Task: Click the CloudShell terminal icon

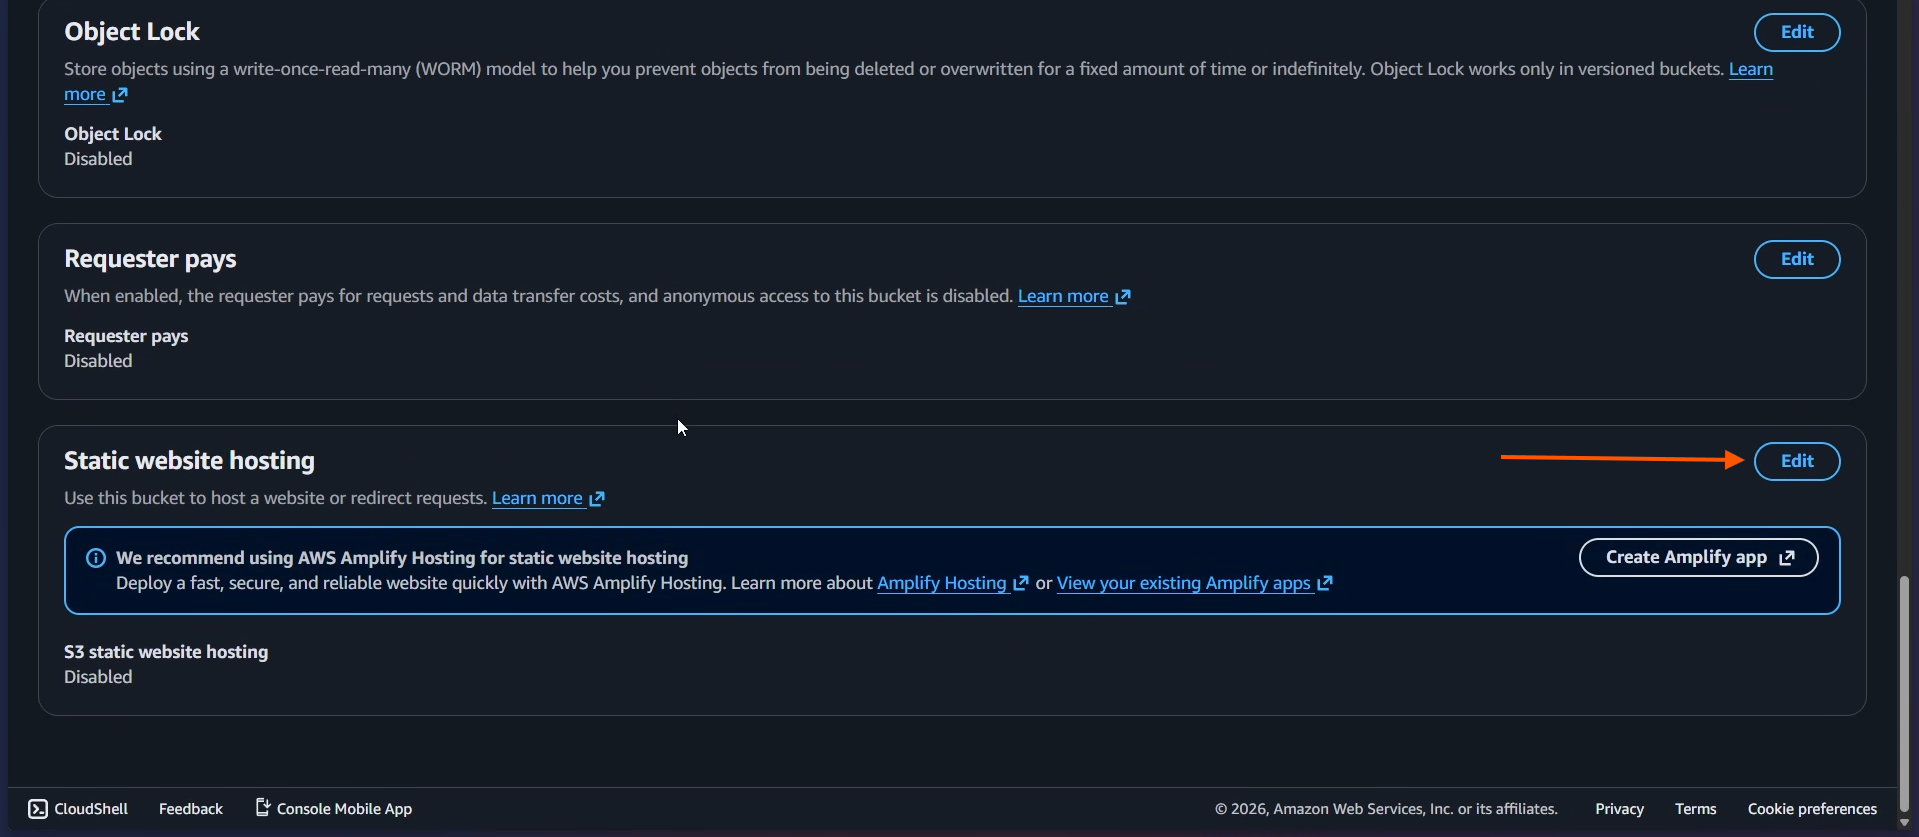Action: [x=38, y=809]
